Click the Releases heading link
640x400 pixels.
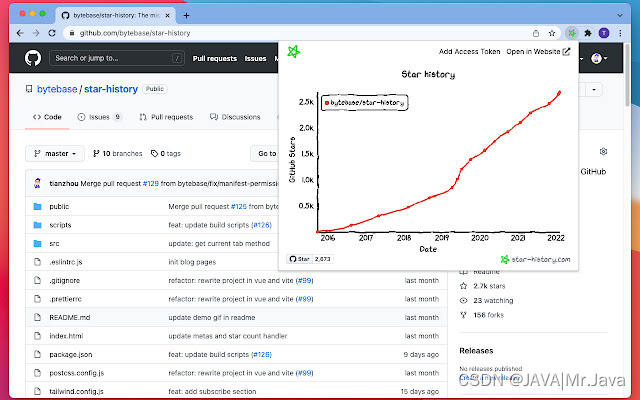476,351
